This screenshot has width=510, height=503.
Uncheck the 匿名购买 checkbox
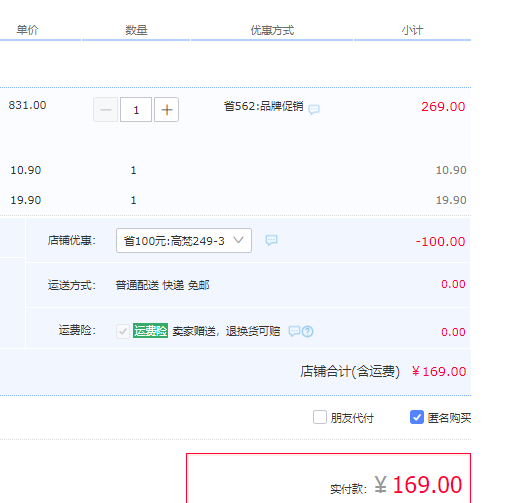(x=417, y=417)
